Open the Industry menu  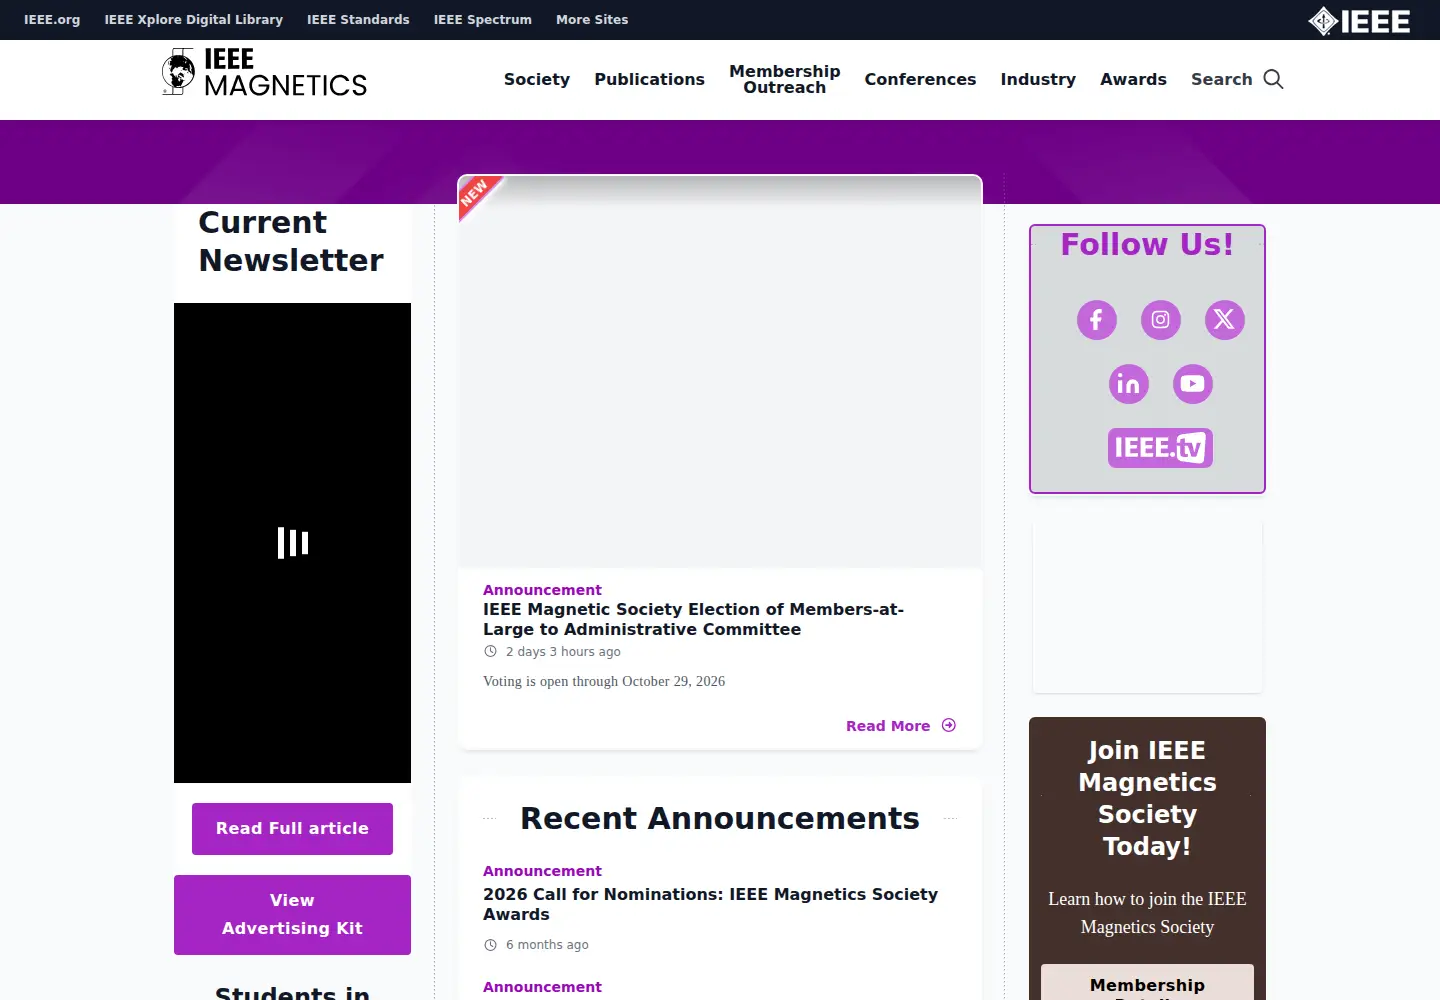(x=1038, y=79)
